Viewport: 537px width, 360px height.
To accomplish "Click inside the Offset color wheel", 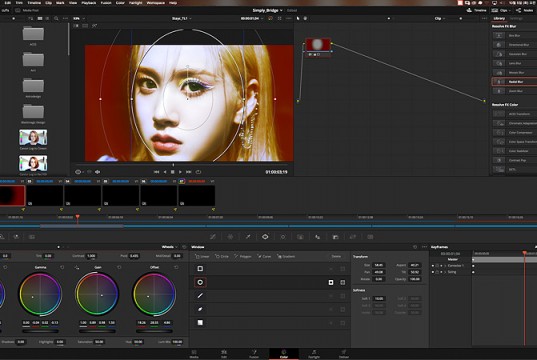I will click(154, 294).
